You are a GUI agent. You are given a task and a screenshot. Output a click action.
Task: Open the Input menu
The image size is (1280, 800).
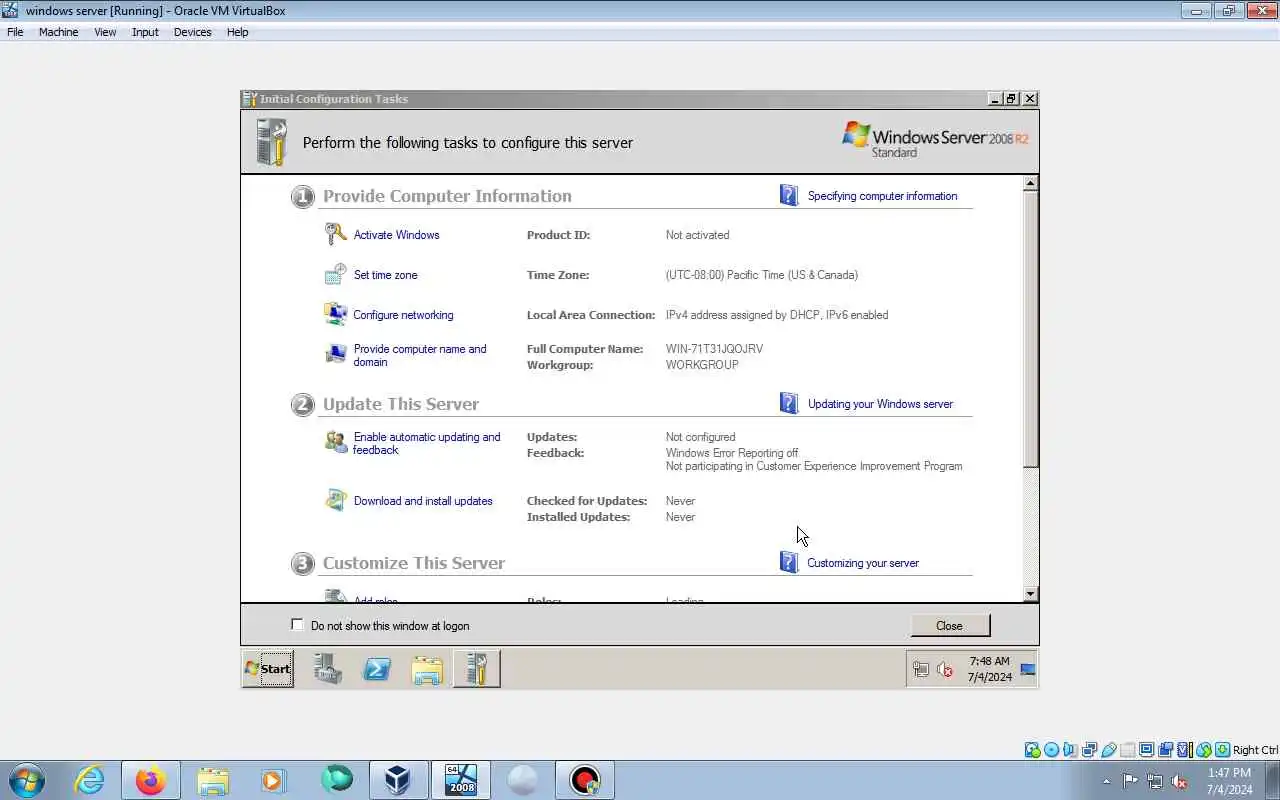pyautogui.click(x=145, y=32)
